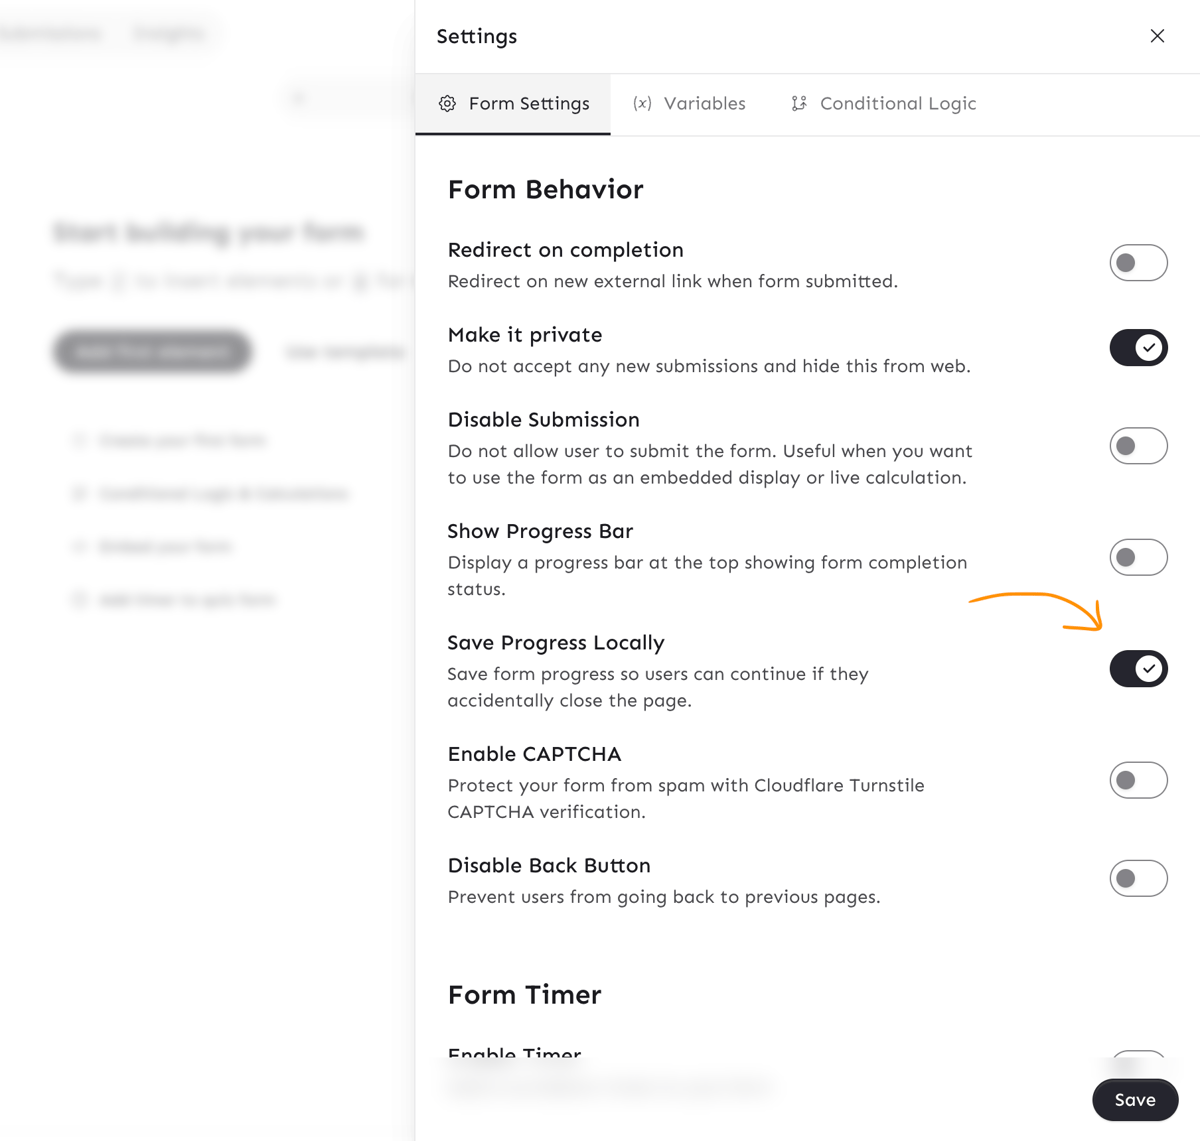Click the Conditional Logic branch icon
The width and height of the screenshot is (1200, 1141).
click(x=798, y=104)
